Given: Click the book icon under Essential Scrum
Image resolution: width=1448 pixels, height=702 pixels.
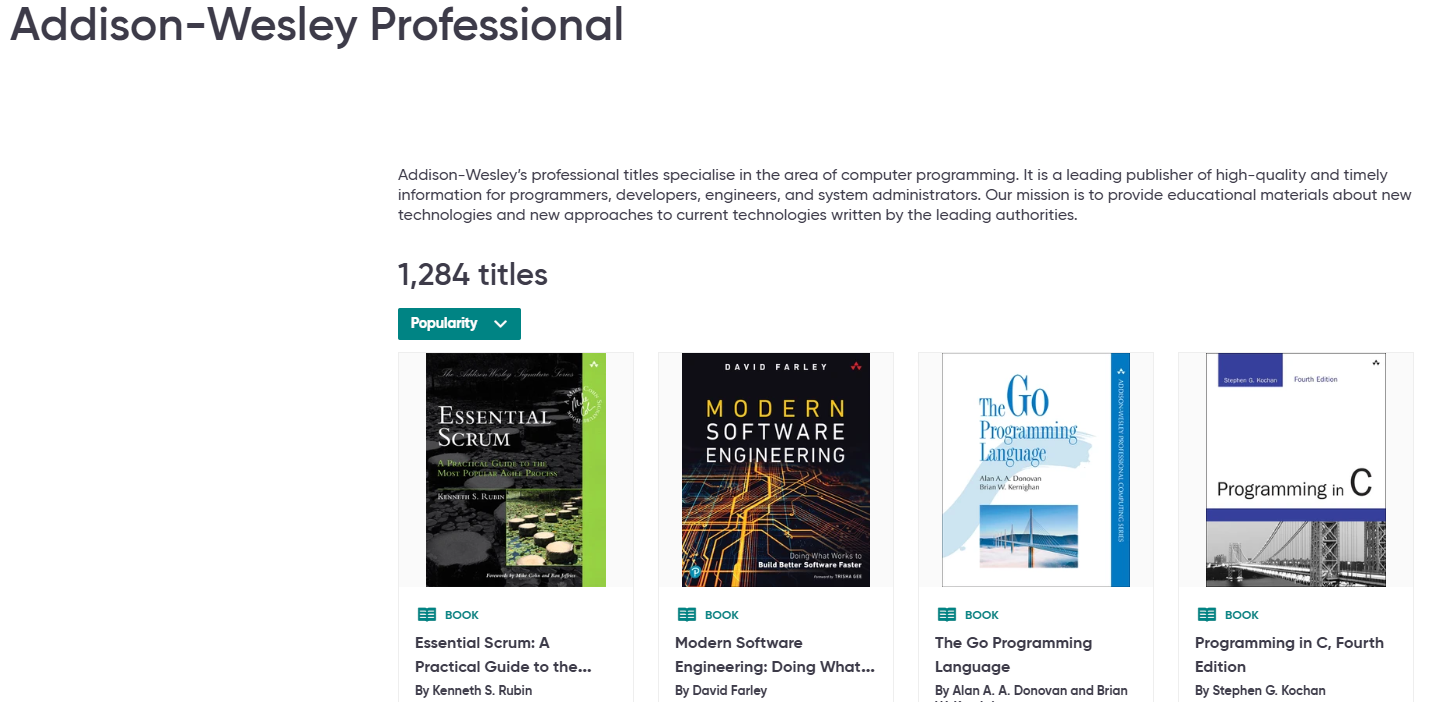Looking at the screenshot, I should (x=427, y=615).
